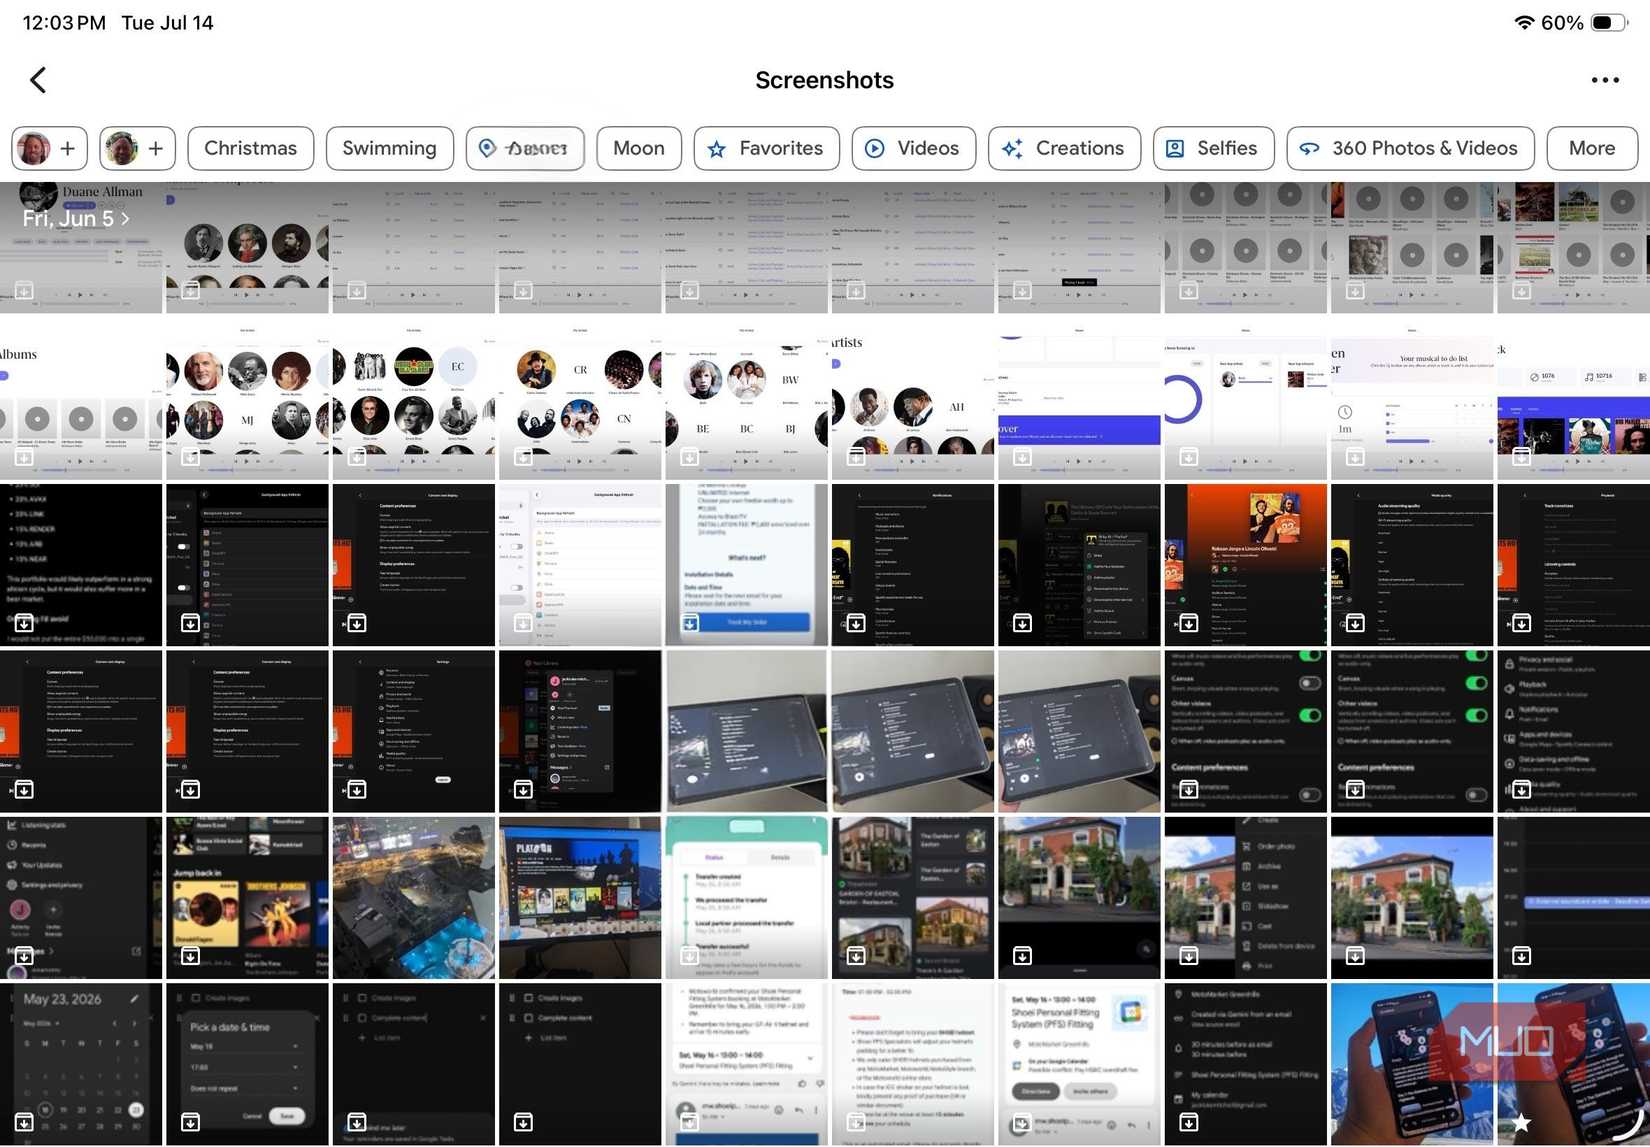1650x1147 pixels.
Task: Tap the Wi-Fi status icon
Action: pos(1524,22)
